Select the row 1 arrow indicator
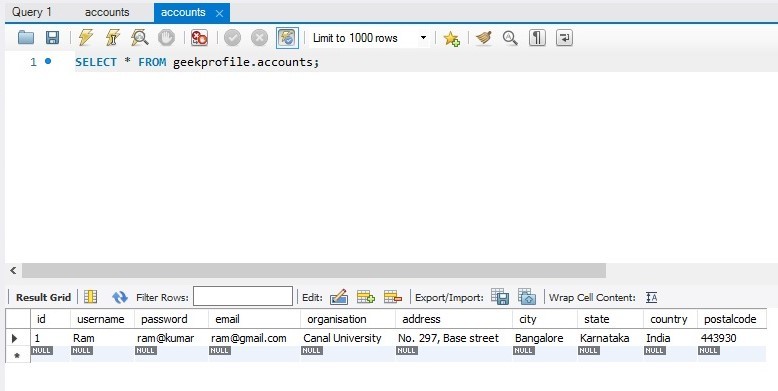The height and width of the screenshot is (391, 778). (14, 338)
